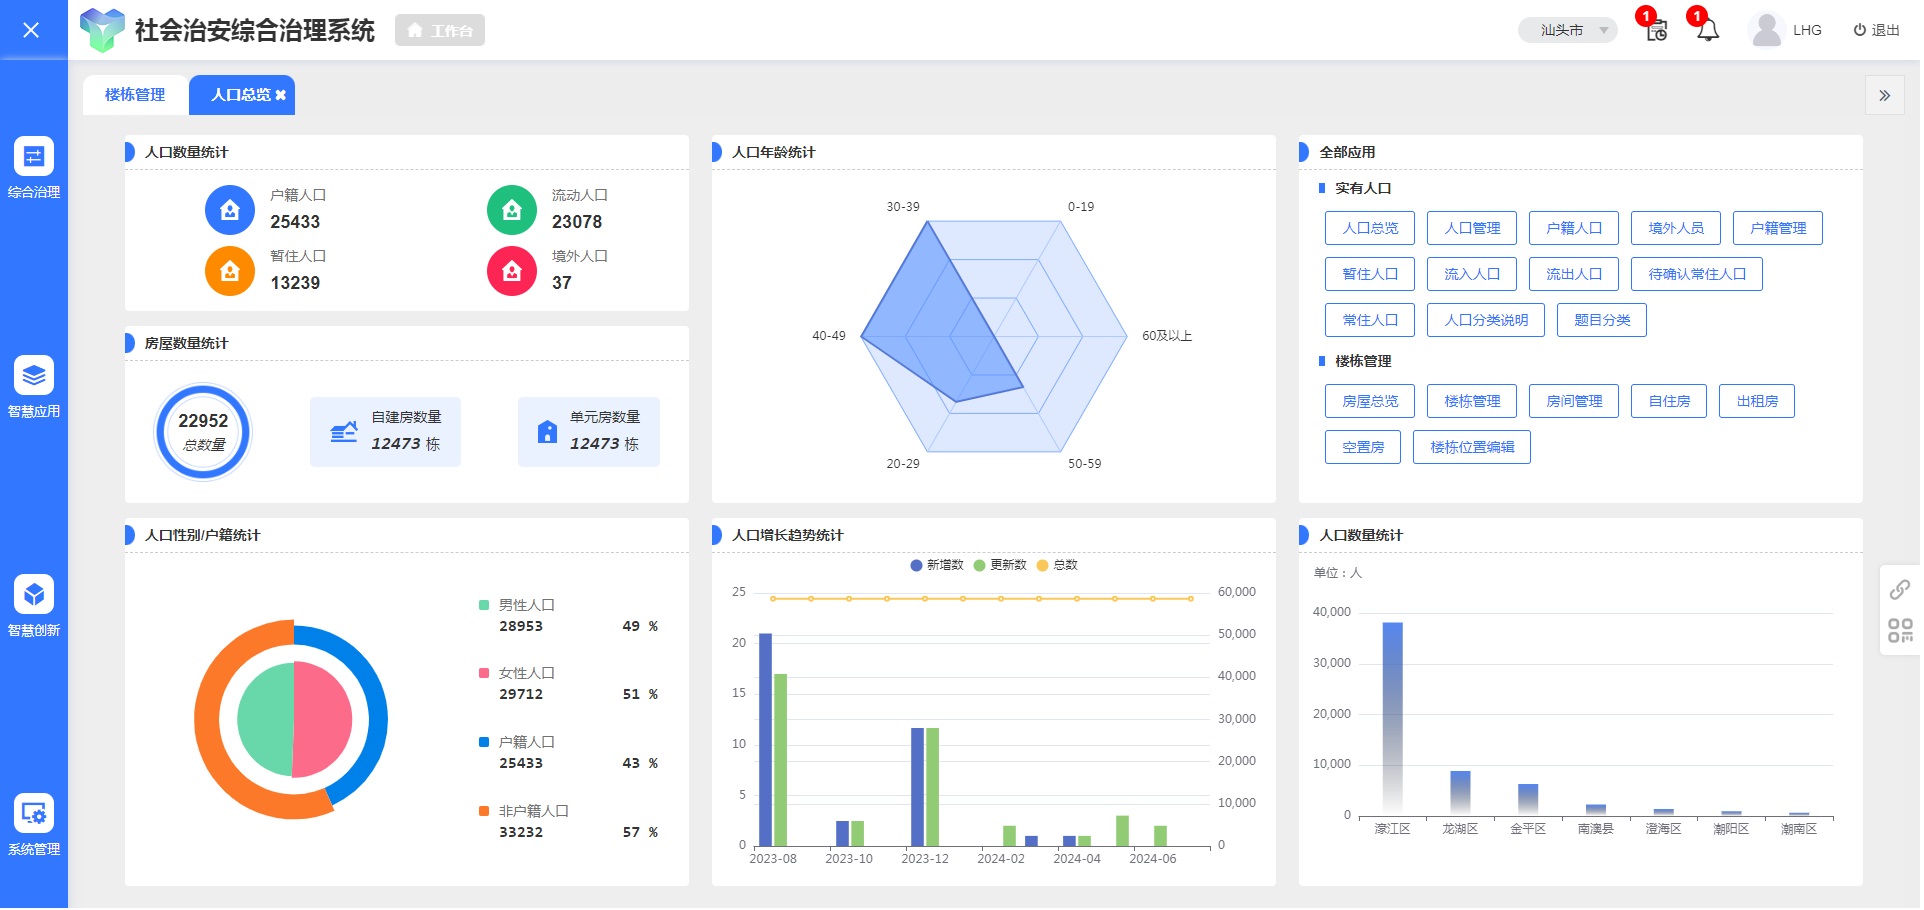
Task: Open 智慧创新 sidebar module
Action: click(x=34, y=606)
